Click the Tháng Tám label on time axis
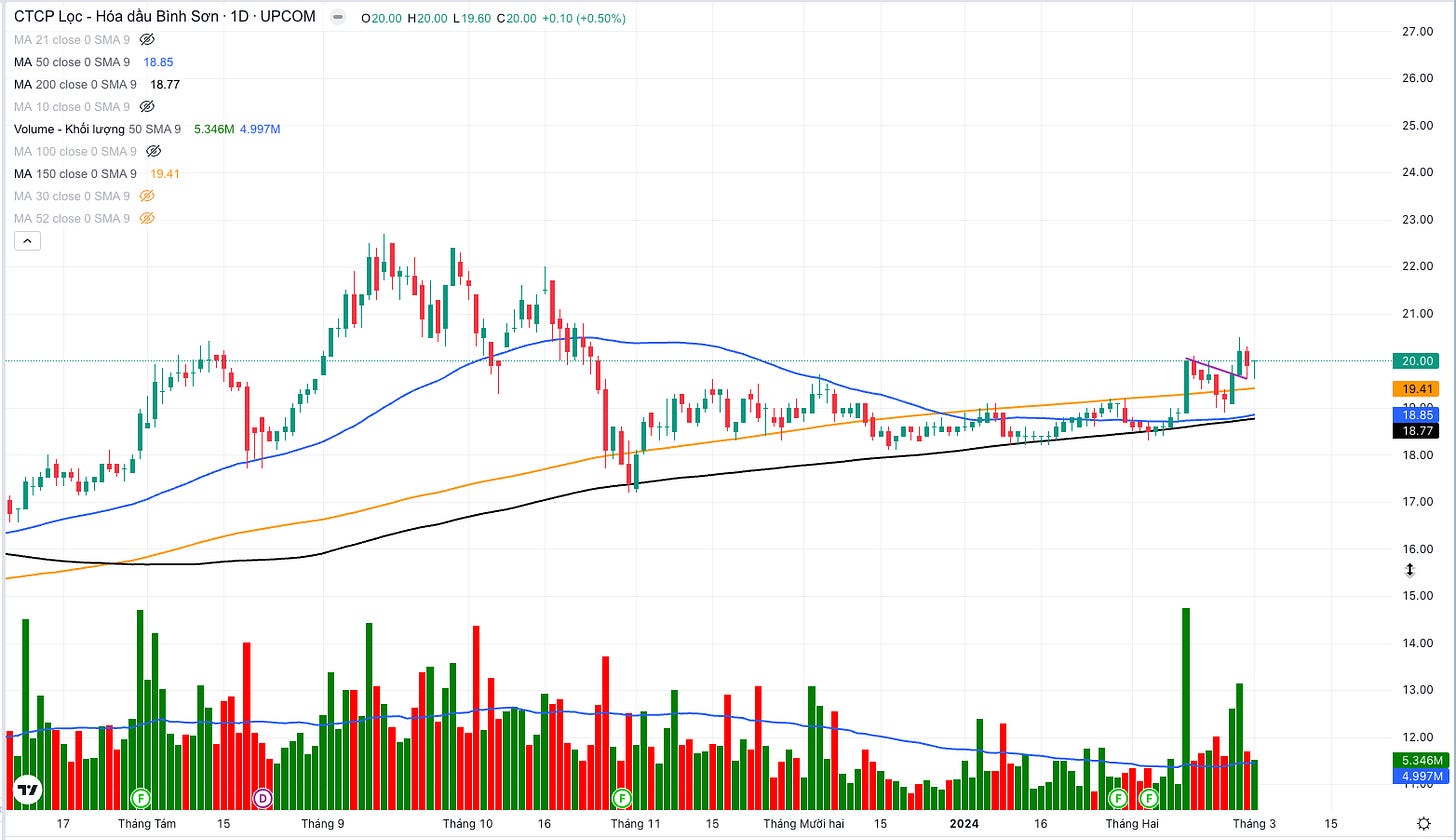 pyautogui.click(x=147, y=824)
